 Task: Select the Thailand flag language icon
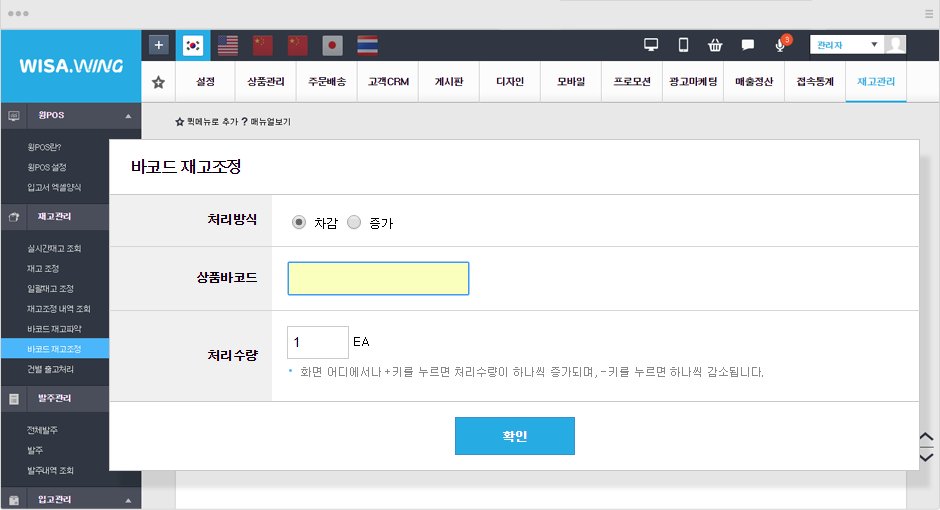click(367, 46)
